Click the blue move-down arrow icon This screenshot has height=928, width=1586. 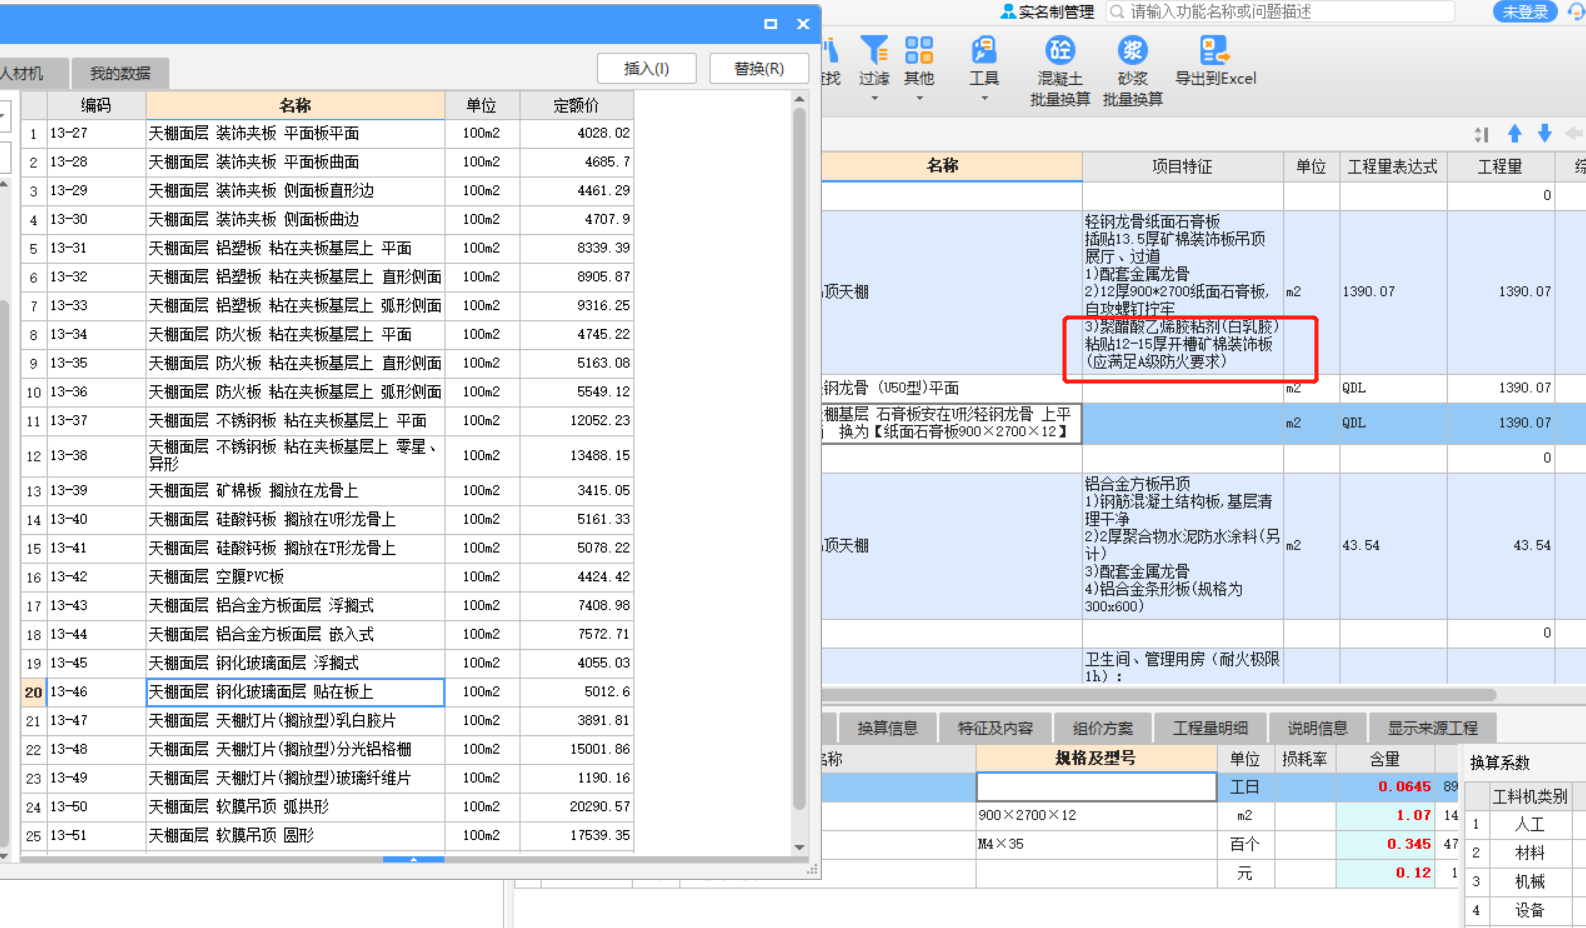coord(1545,133)
